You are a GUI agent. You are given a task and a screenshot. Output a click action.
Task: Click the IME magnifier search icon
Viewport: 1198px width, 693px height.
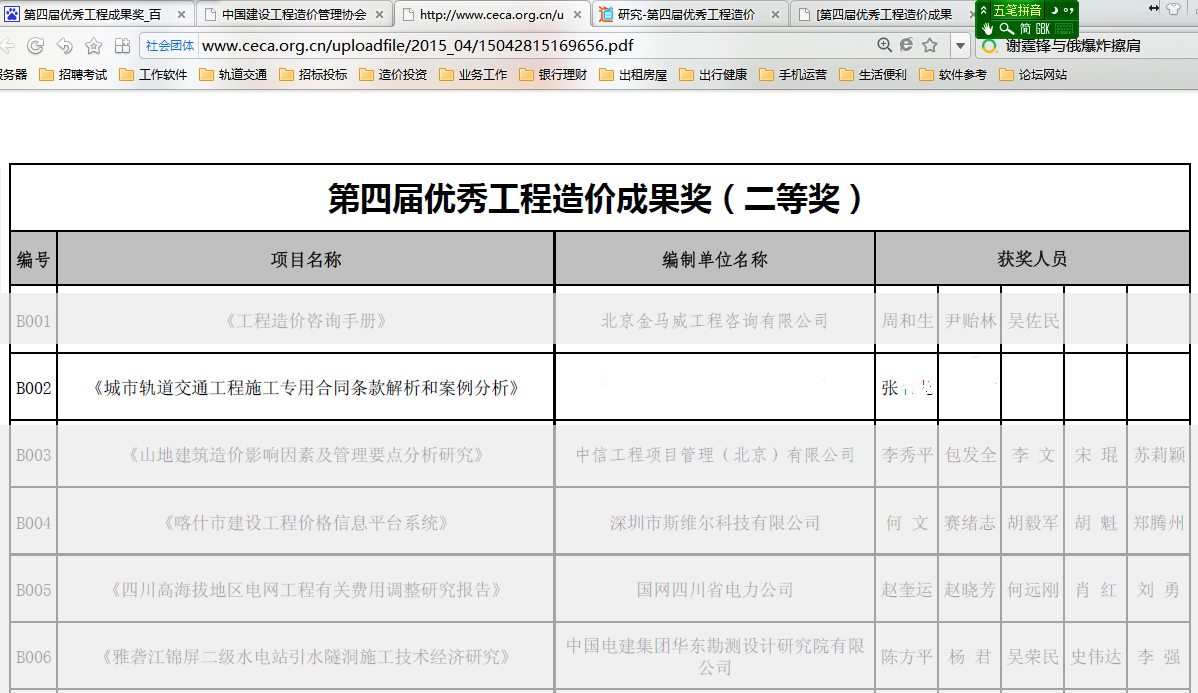1006,29
